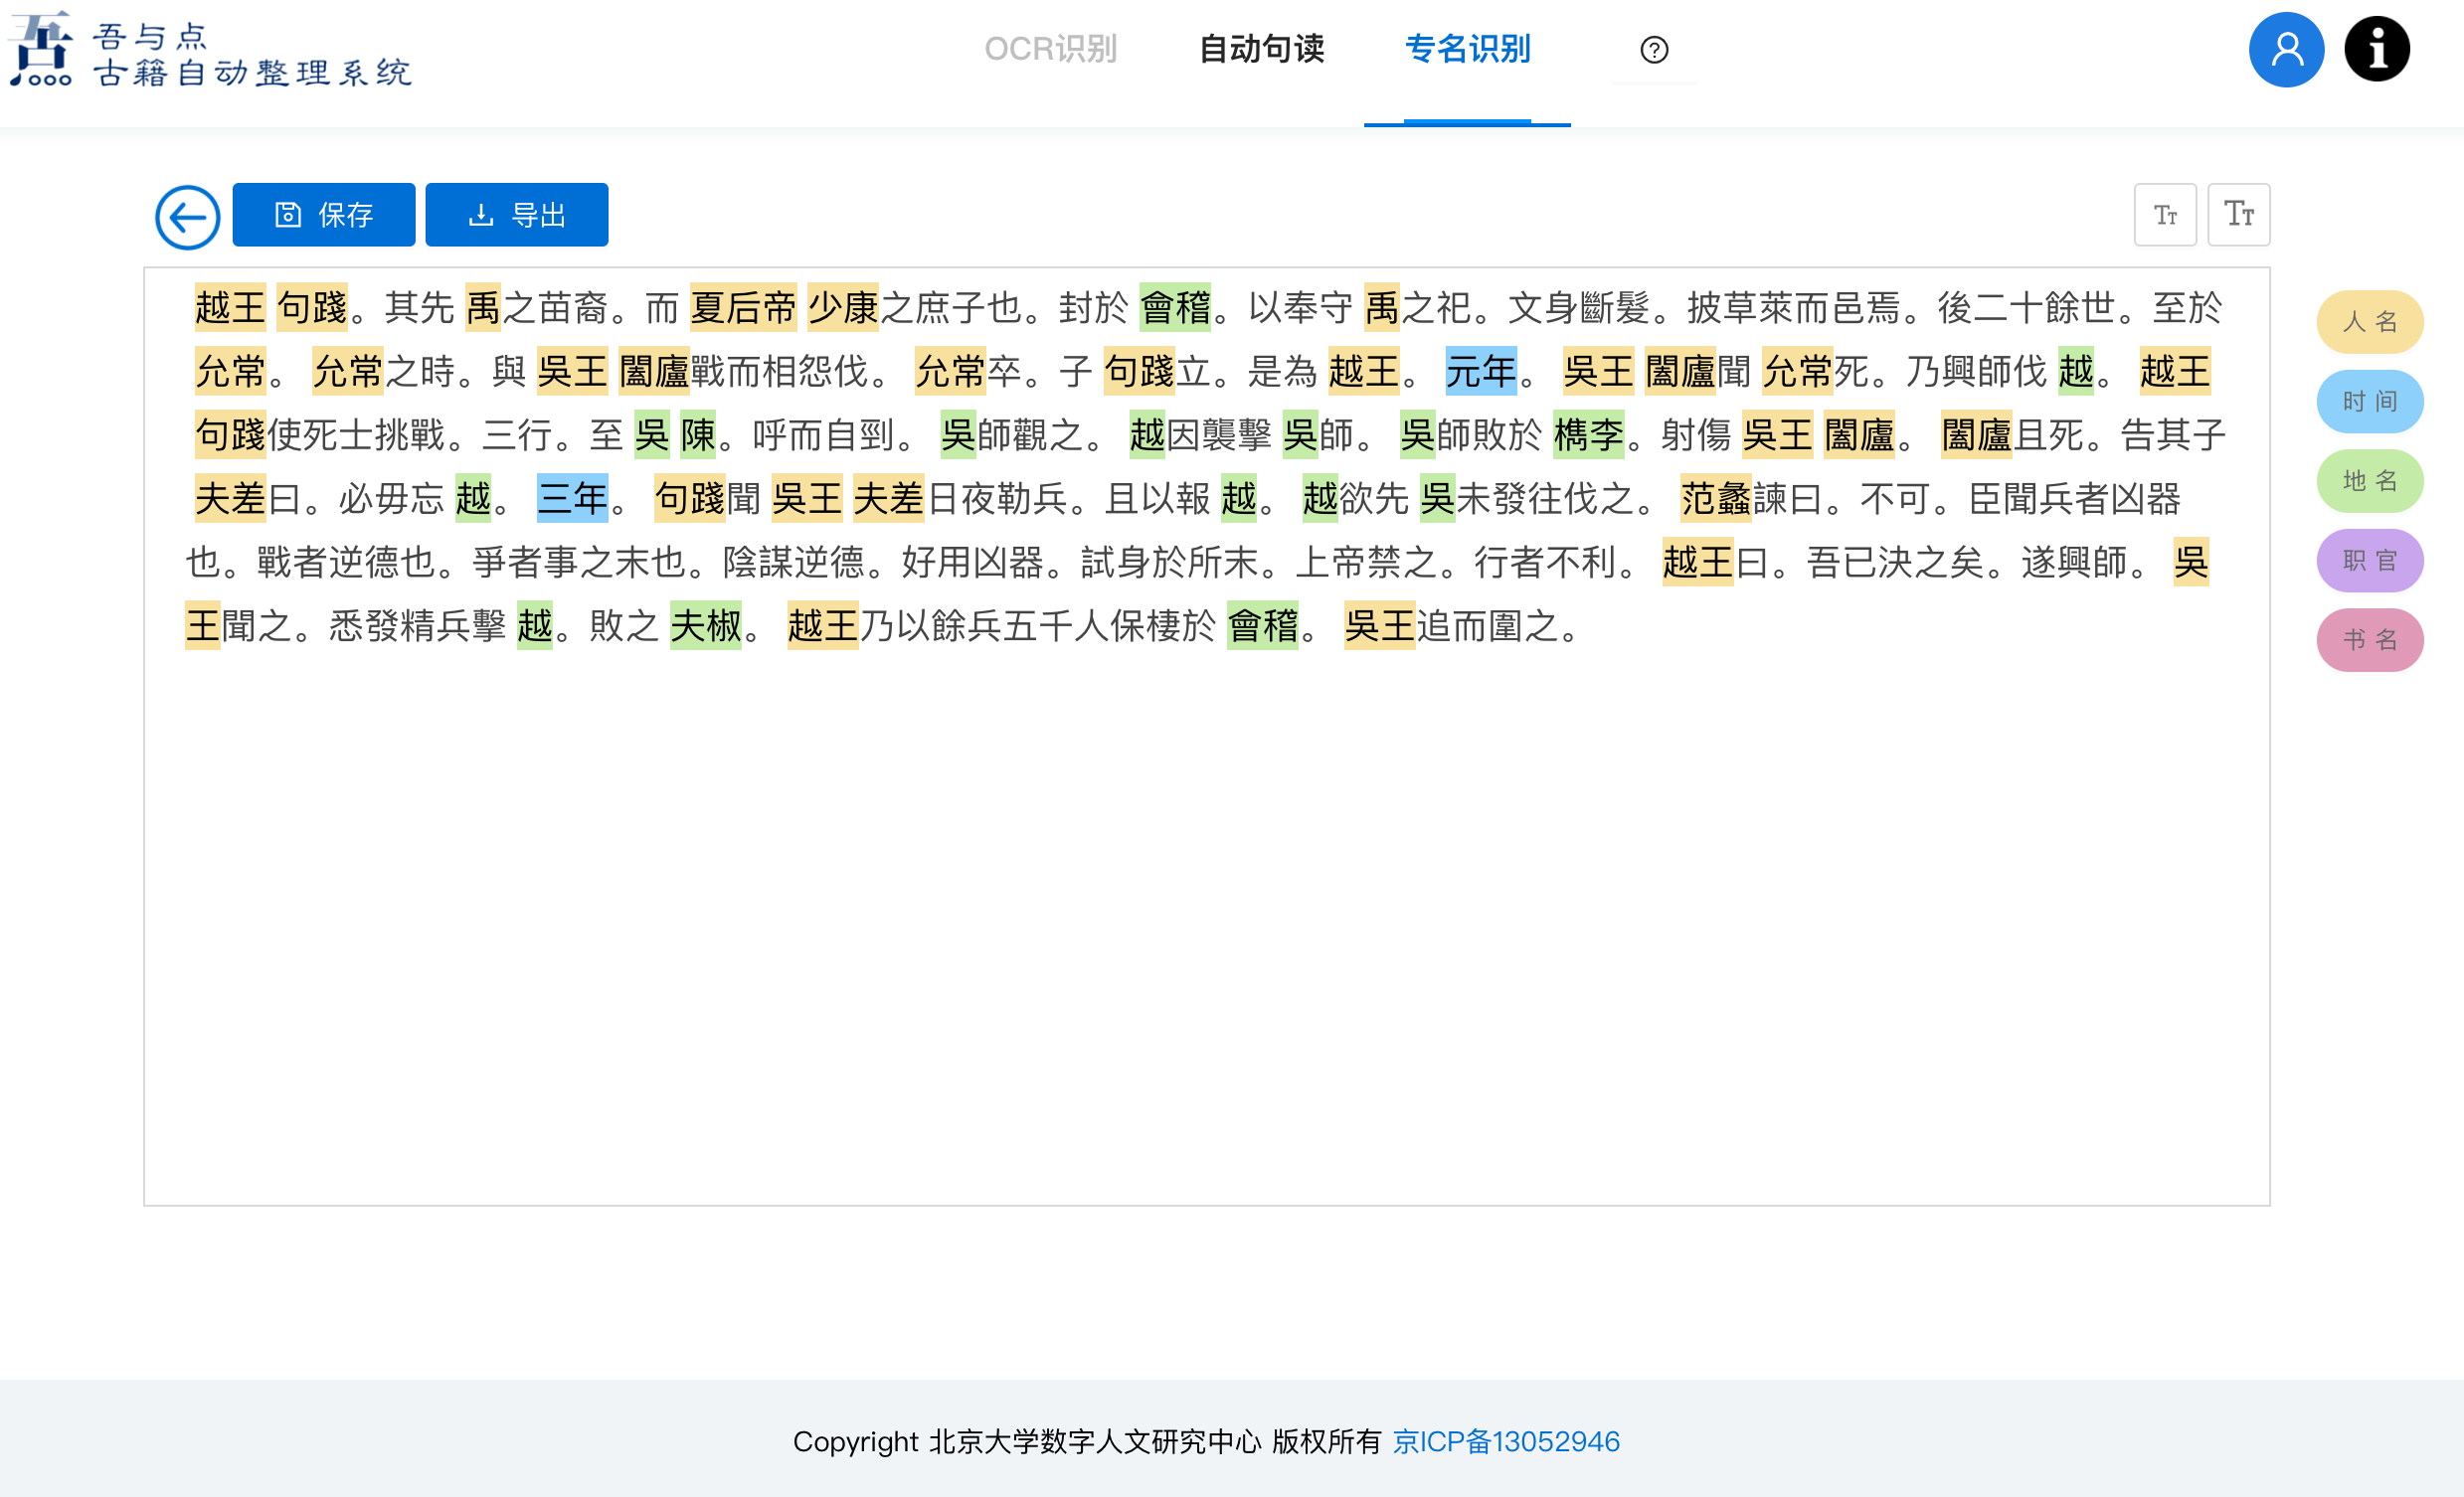The height and width of the screenshot is (1497, 2464).
Task: Switch to the OCR识别 tab
Action: pyautogui.click(x=1050, y=49)
